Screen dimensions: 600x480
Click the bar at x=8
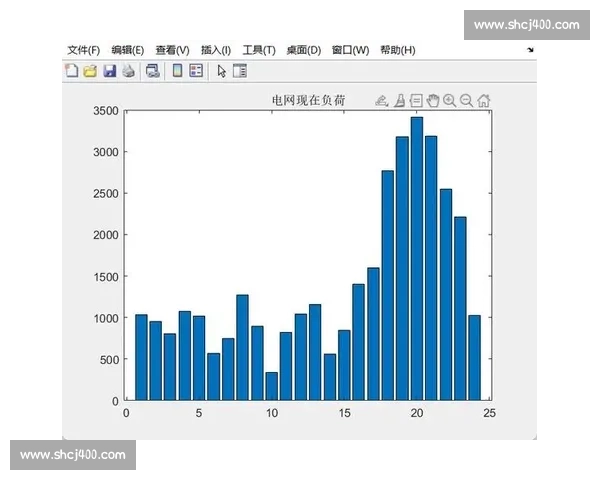[x=243, y=348]
